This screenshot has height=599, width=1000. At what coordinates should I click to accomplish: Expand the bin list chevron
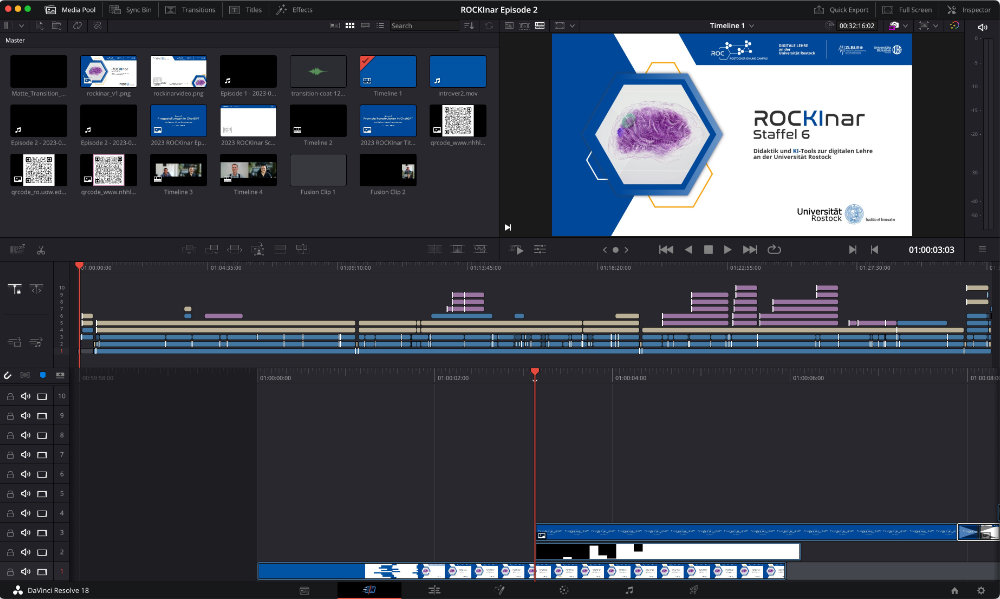[x=21, y=26]
